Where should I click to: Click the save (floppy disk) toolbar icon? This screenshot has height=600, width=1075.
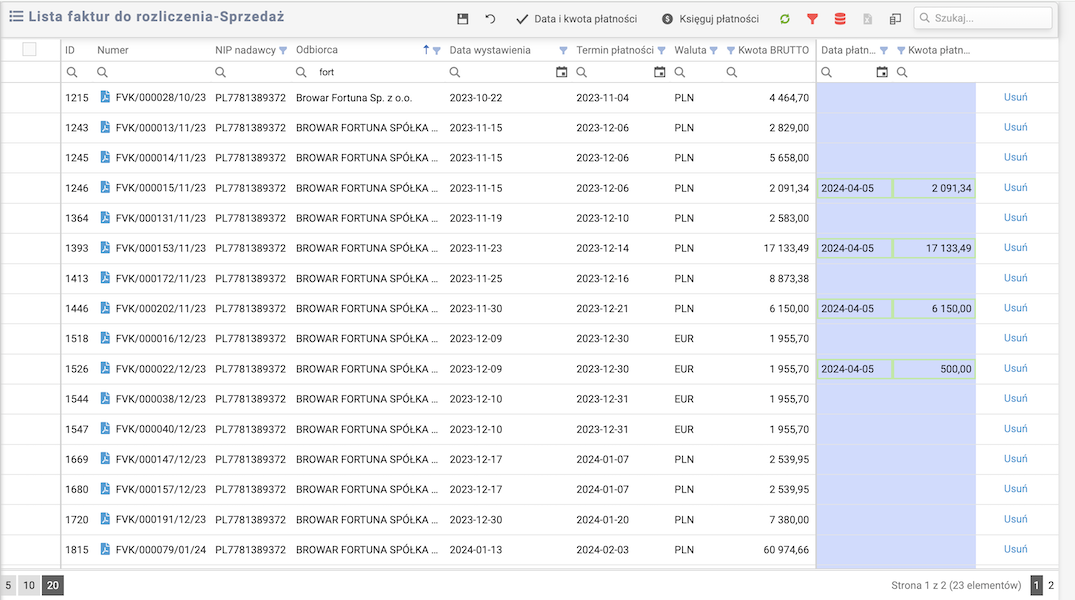462,19
